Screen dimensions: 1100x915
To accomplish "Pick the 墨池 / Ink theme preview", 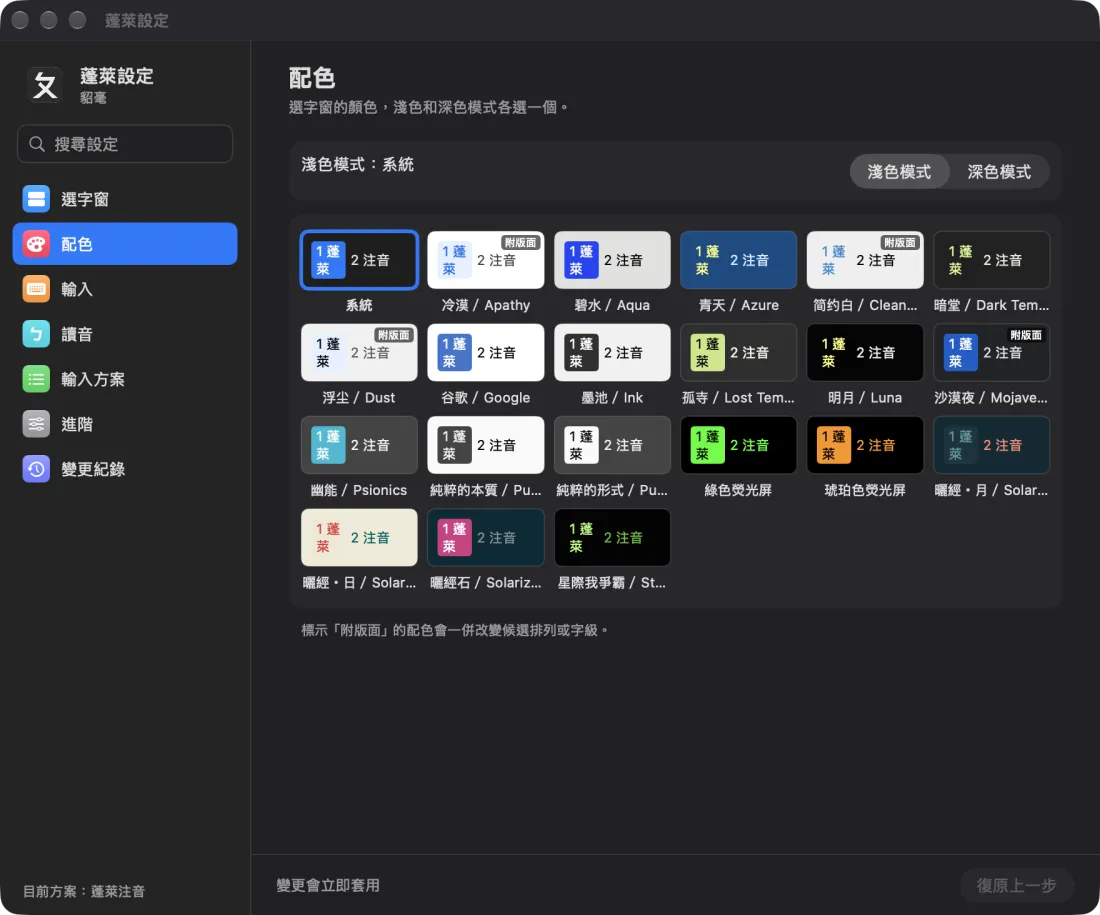I will pyautogui.click(x=612, y=352).
